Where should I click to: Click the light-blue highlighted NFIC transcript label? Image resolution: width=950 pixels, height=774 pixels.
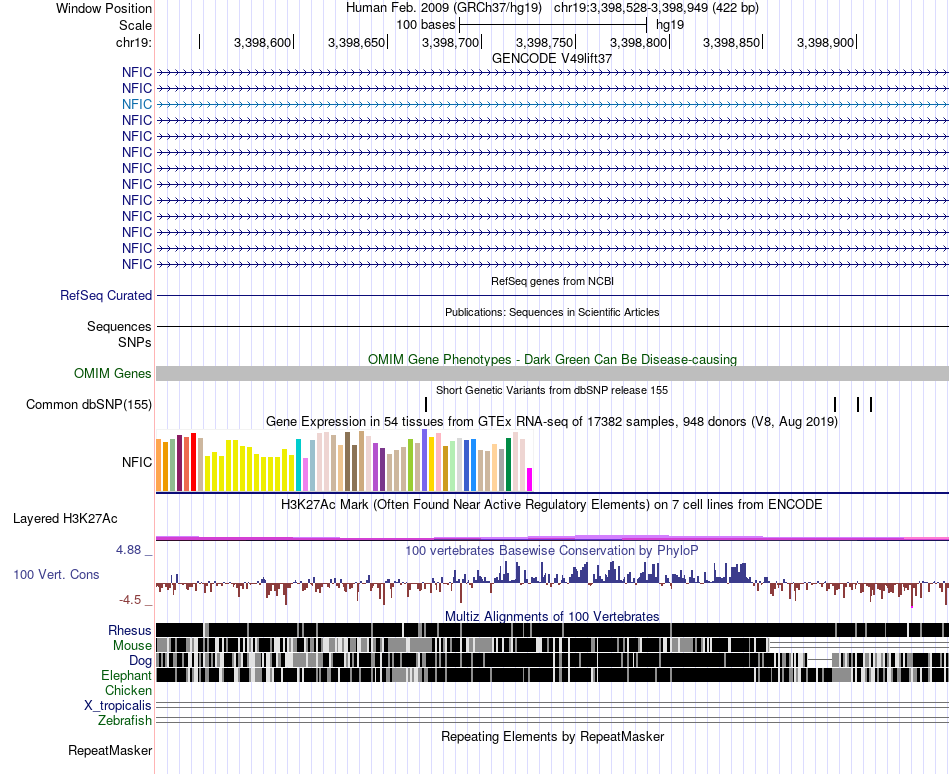[x=136, y=104]
